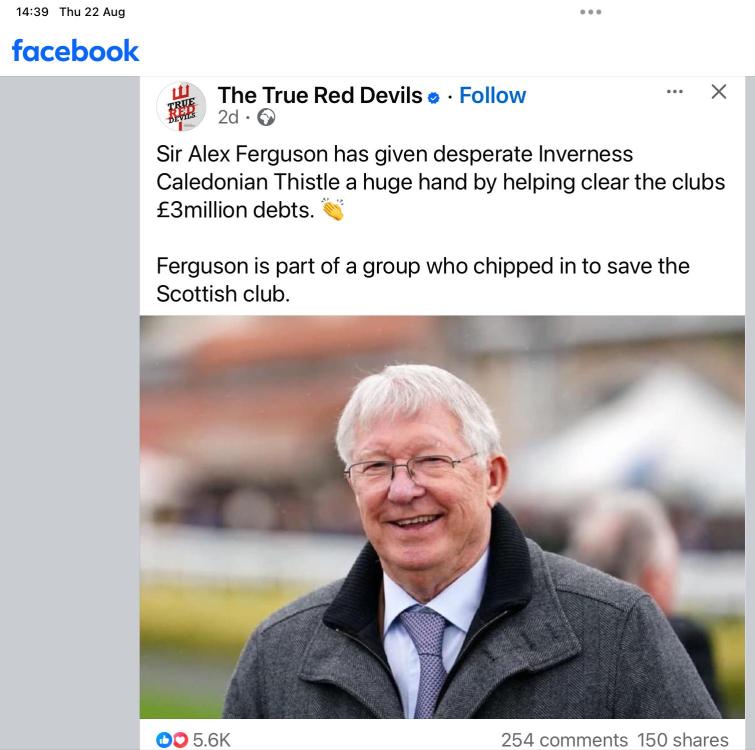Click the Thu 22 Aug date
Screen dimensions: 755x750
92,12
